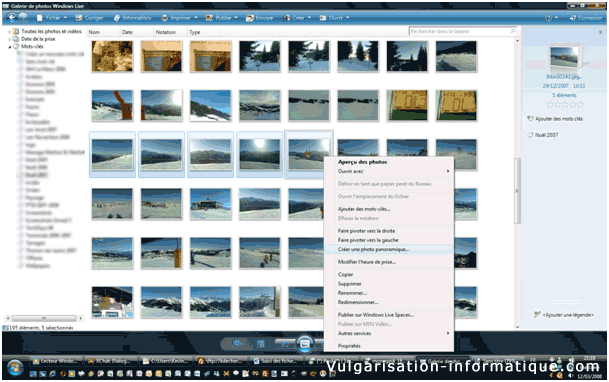Screen dimensions: 609x382
Task: Open the Imprimer dropdown
Action: 179,18
